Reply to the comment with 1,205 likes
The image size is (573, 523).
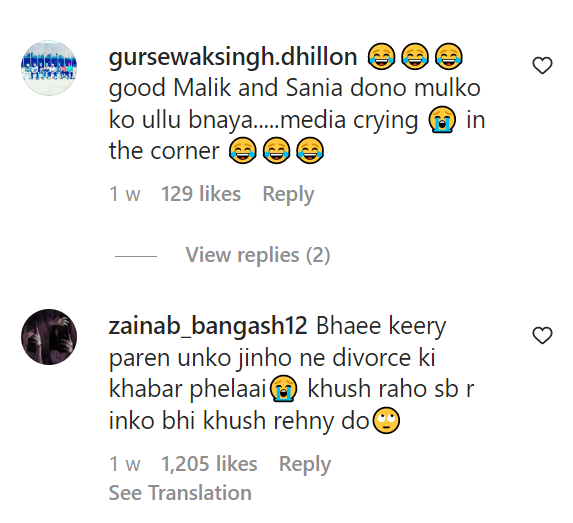[305, 464]
